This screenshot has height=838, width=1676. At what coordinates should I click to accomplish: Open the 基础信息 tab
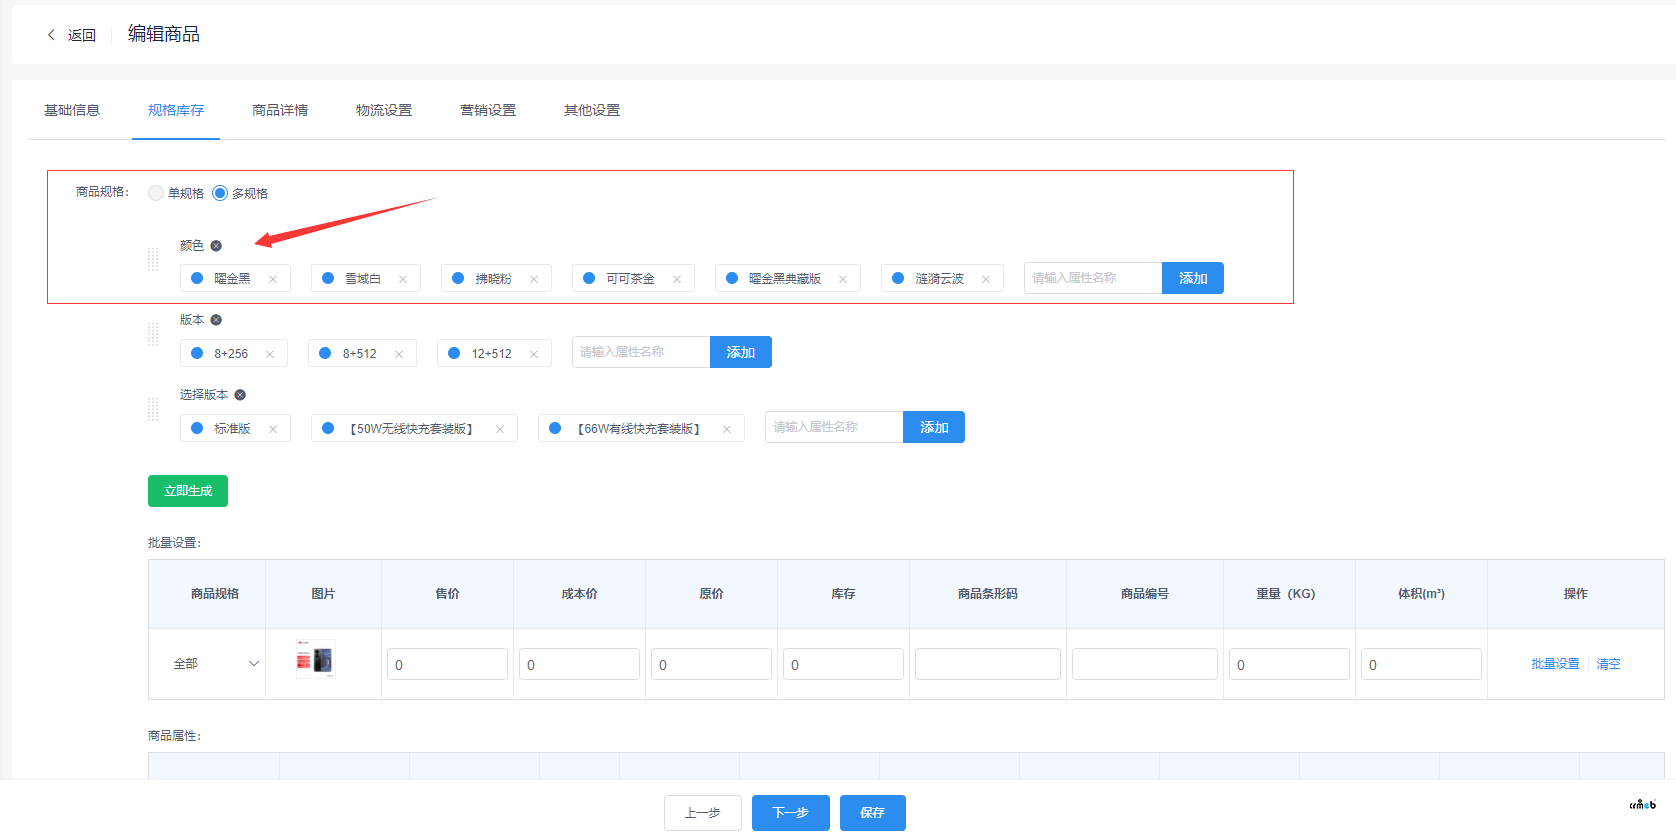pyautogui.click(x=72, y=110)
